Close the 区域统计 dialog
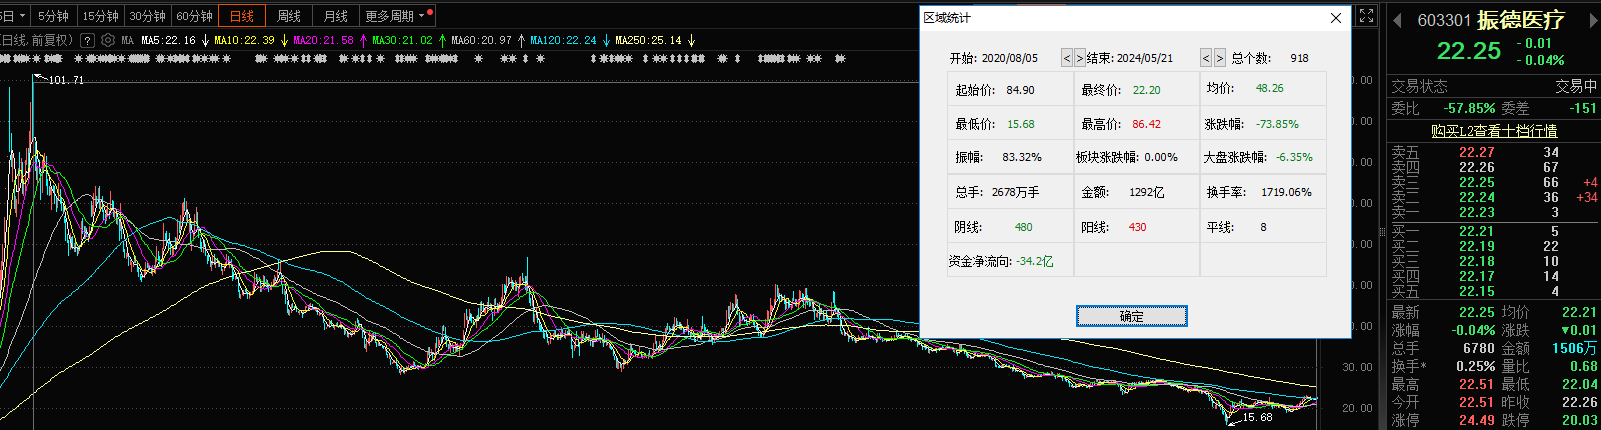1601x430 pixels. [1335, 18]
